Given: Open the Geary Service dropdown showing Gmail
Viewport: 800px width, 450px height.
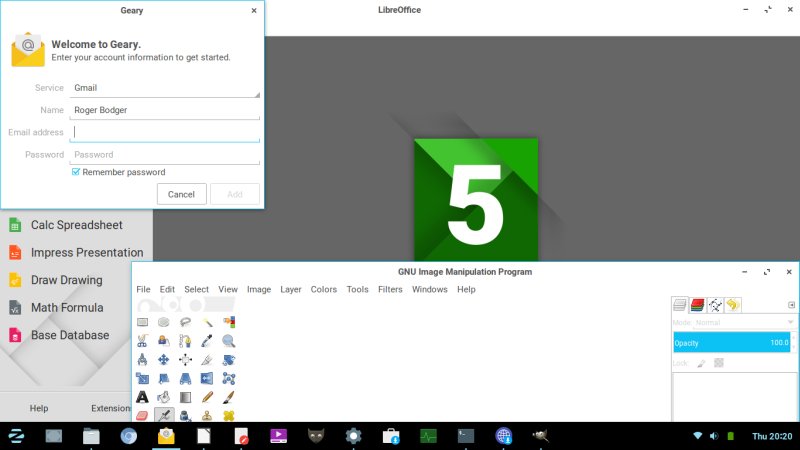Looking at the screenshot, I should coord(165,88).
